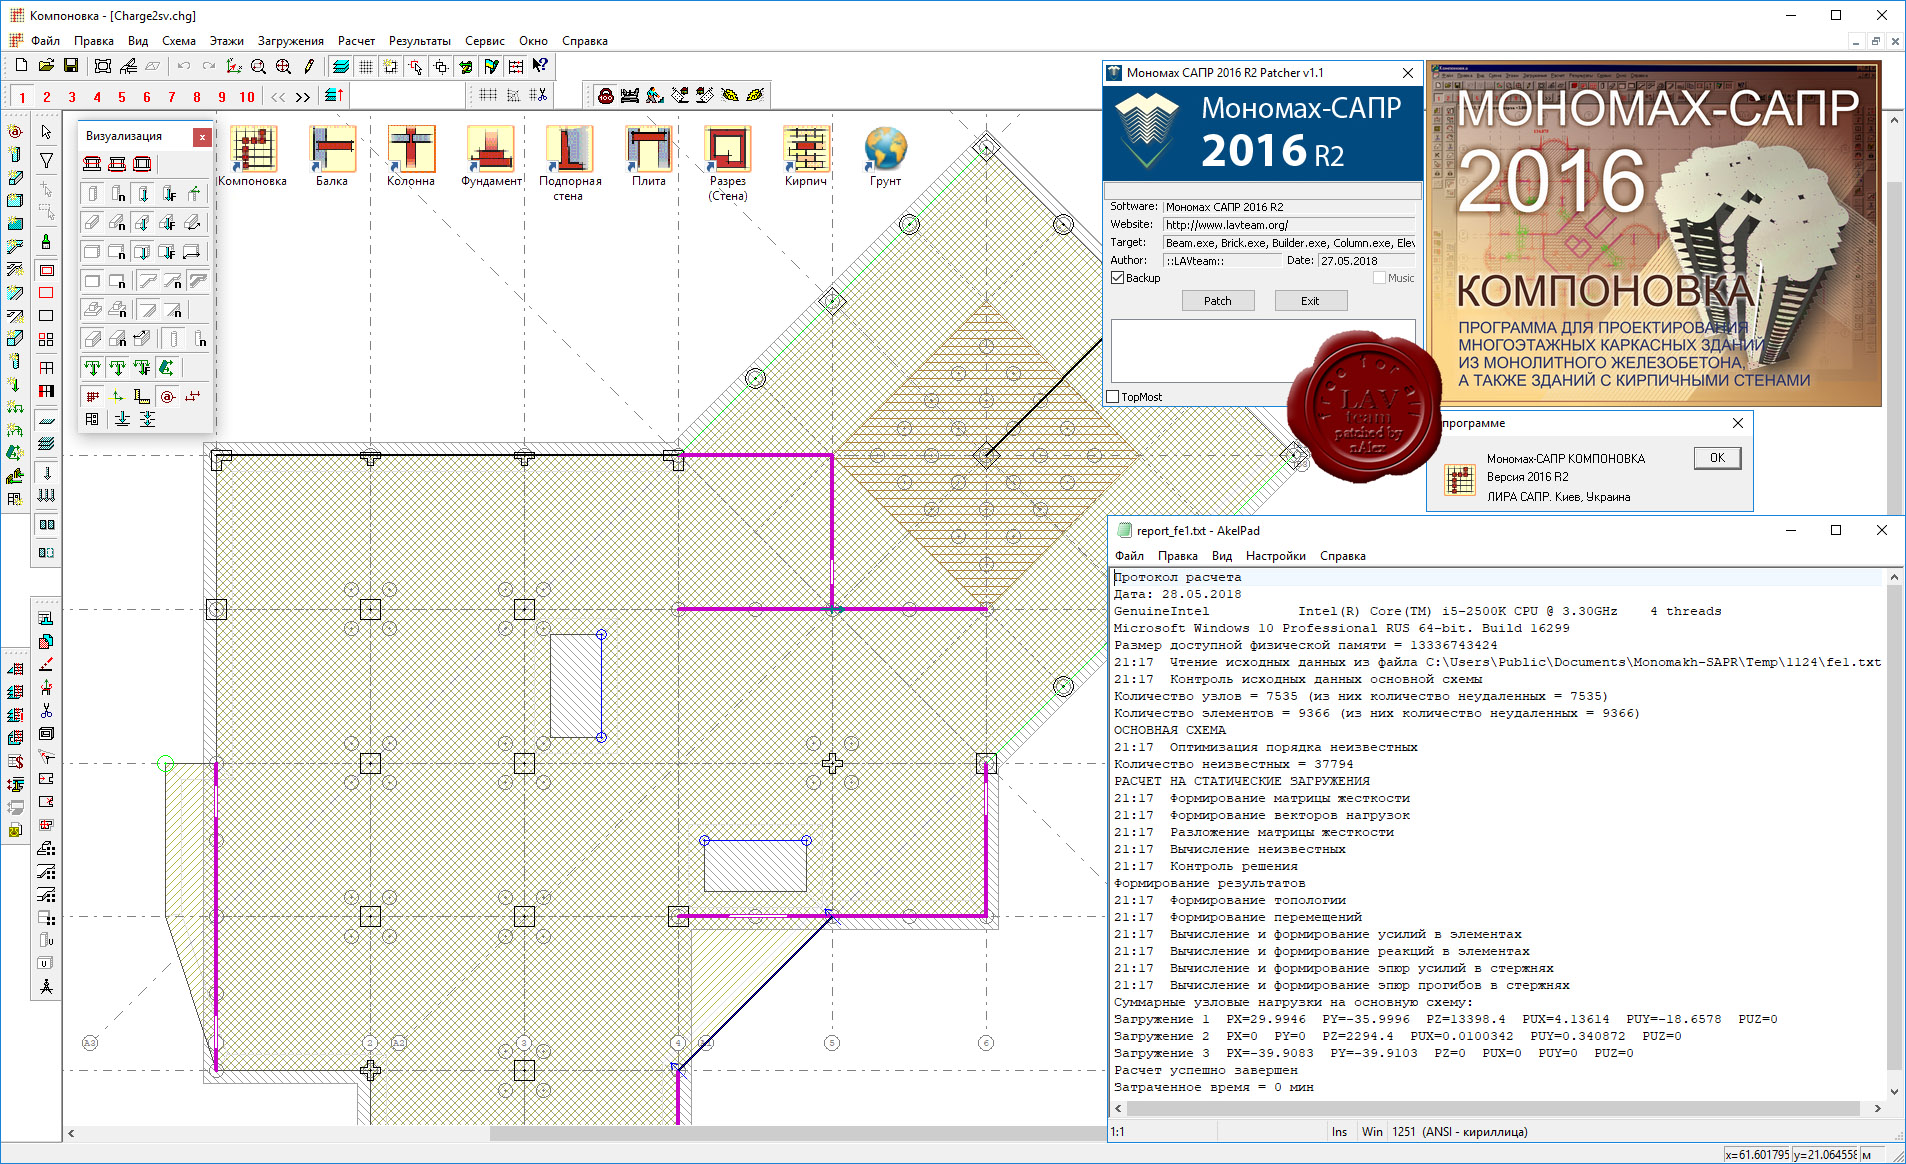Viewport: 1906px width, 1164px height.
Task: Click the New file icon in toolbar
Action: pos(21,66)
